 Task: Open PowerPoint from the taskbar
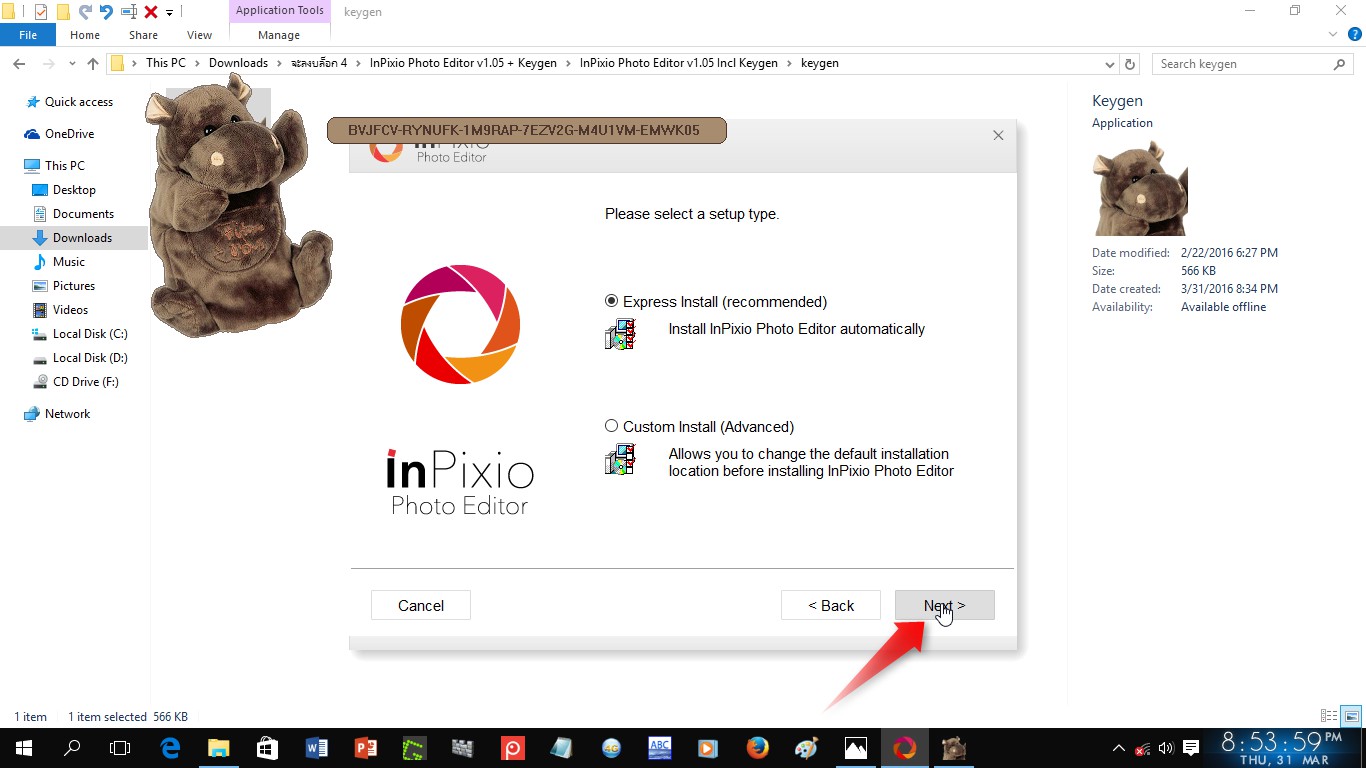[x=366, y=748]
